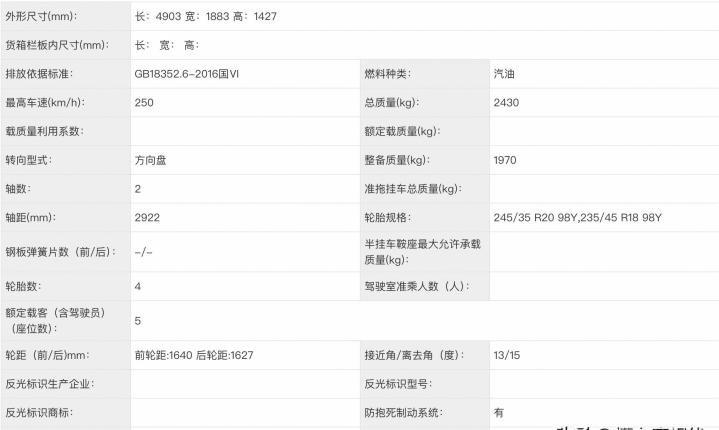Click the 外形尺寸(mm) label cell
Image resolution: width=719 pixels, height=430 pixels.
[x=41, y=17]
